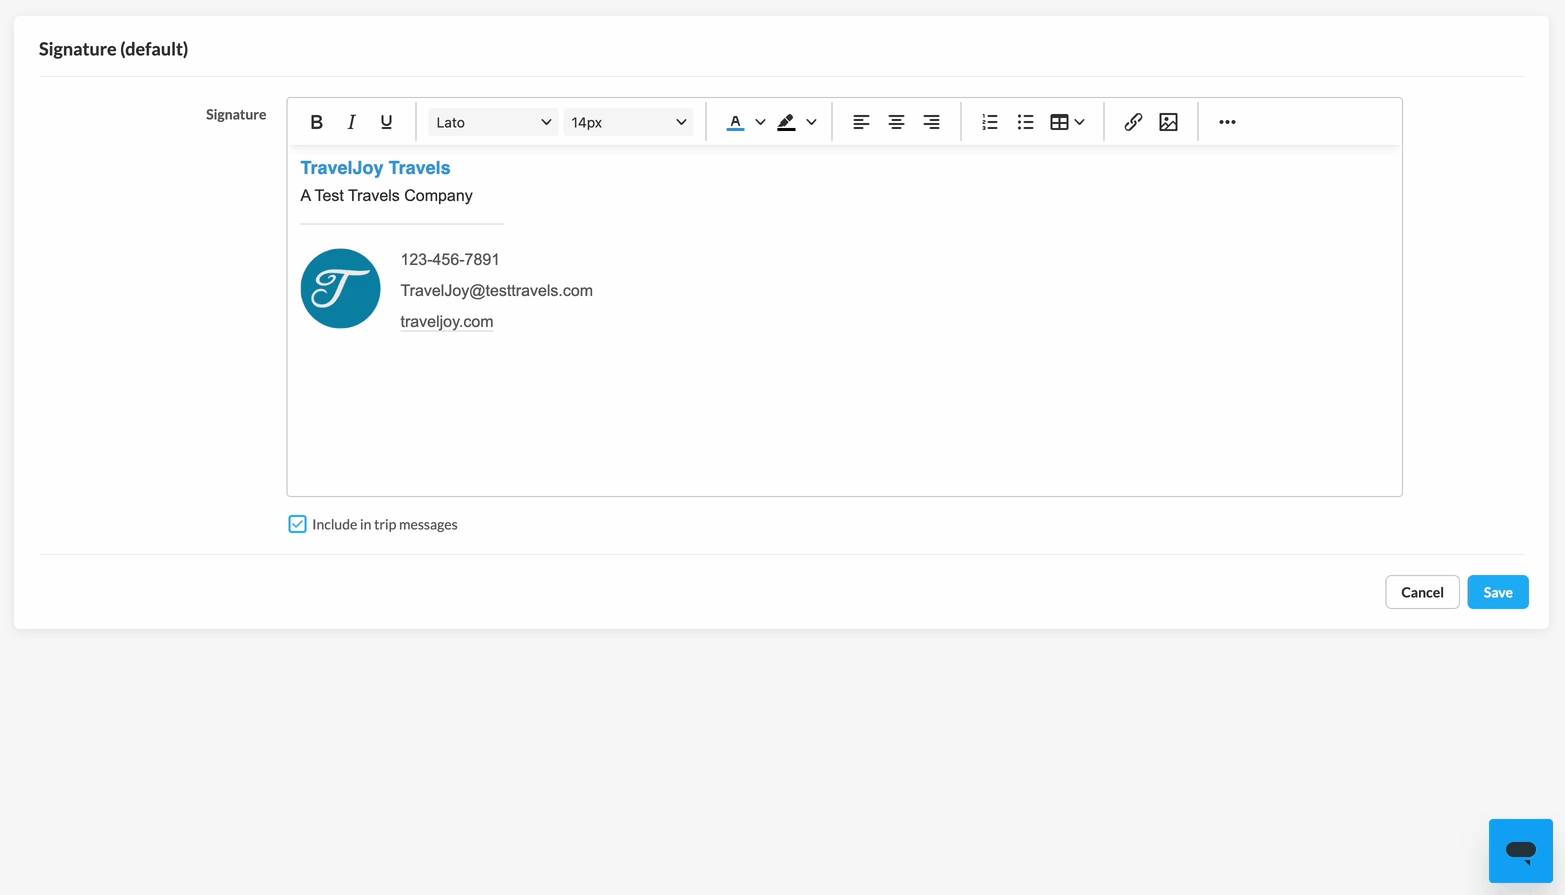Apply the highlight background color
Viewport: 1565px width, 895px height.
(786, 122)
